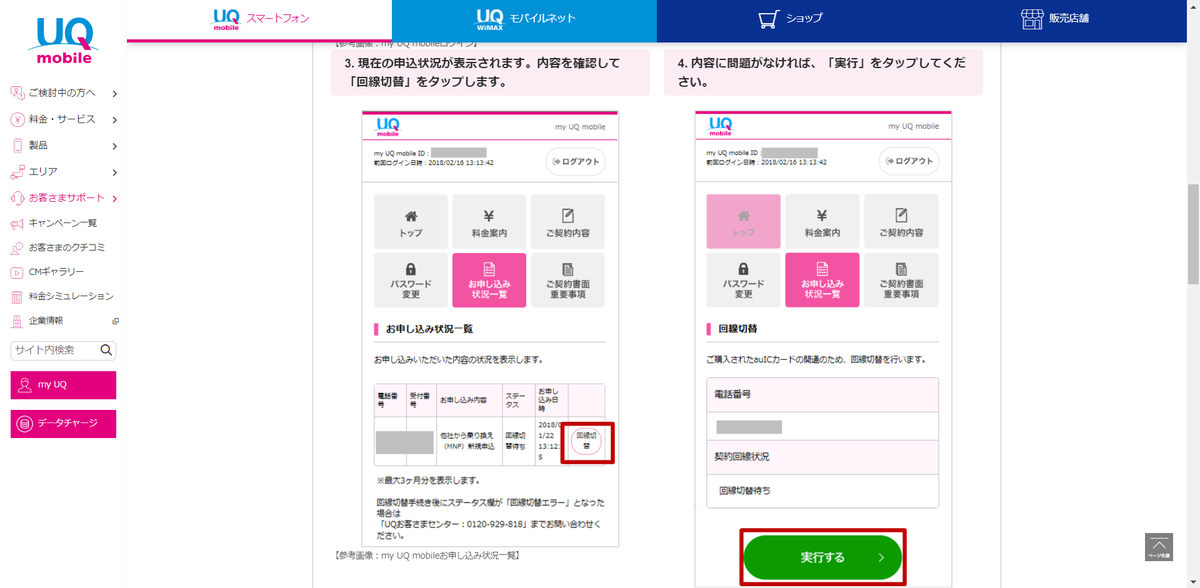Click the UQ mobile logo
This screenshot has height=588, width=1200.
pyautogui.click(x=63, y=40)
